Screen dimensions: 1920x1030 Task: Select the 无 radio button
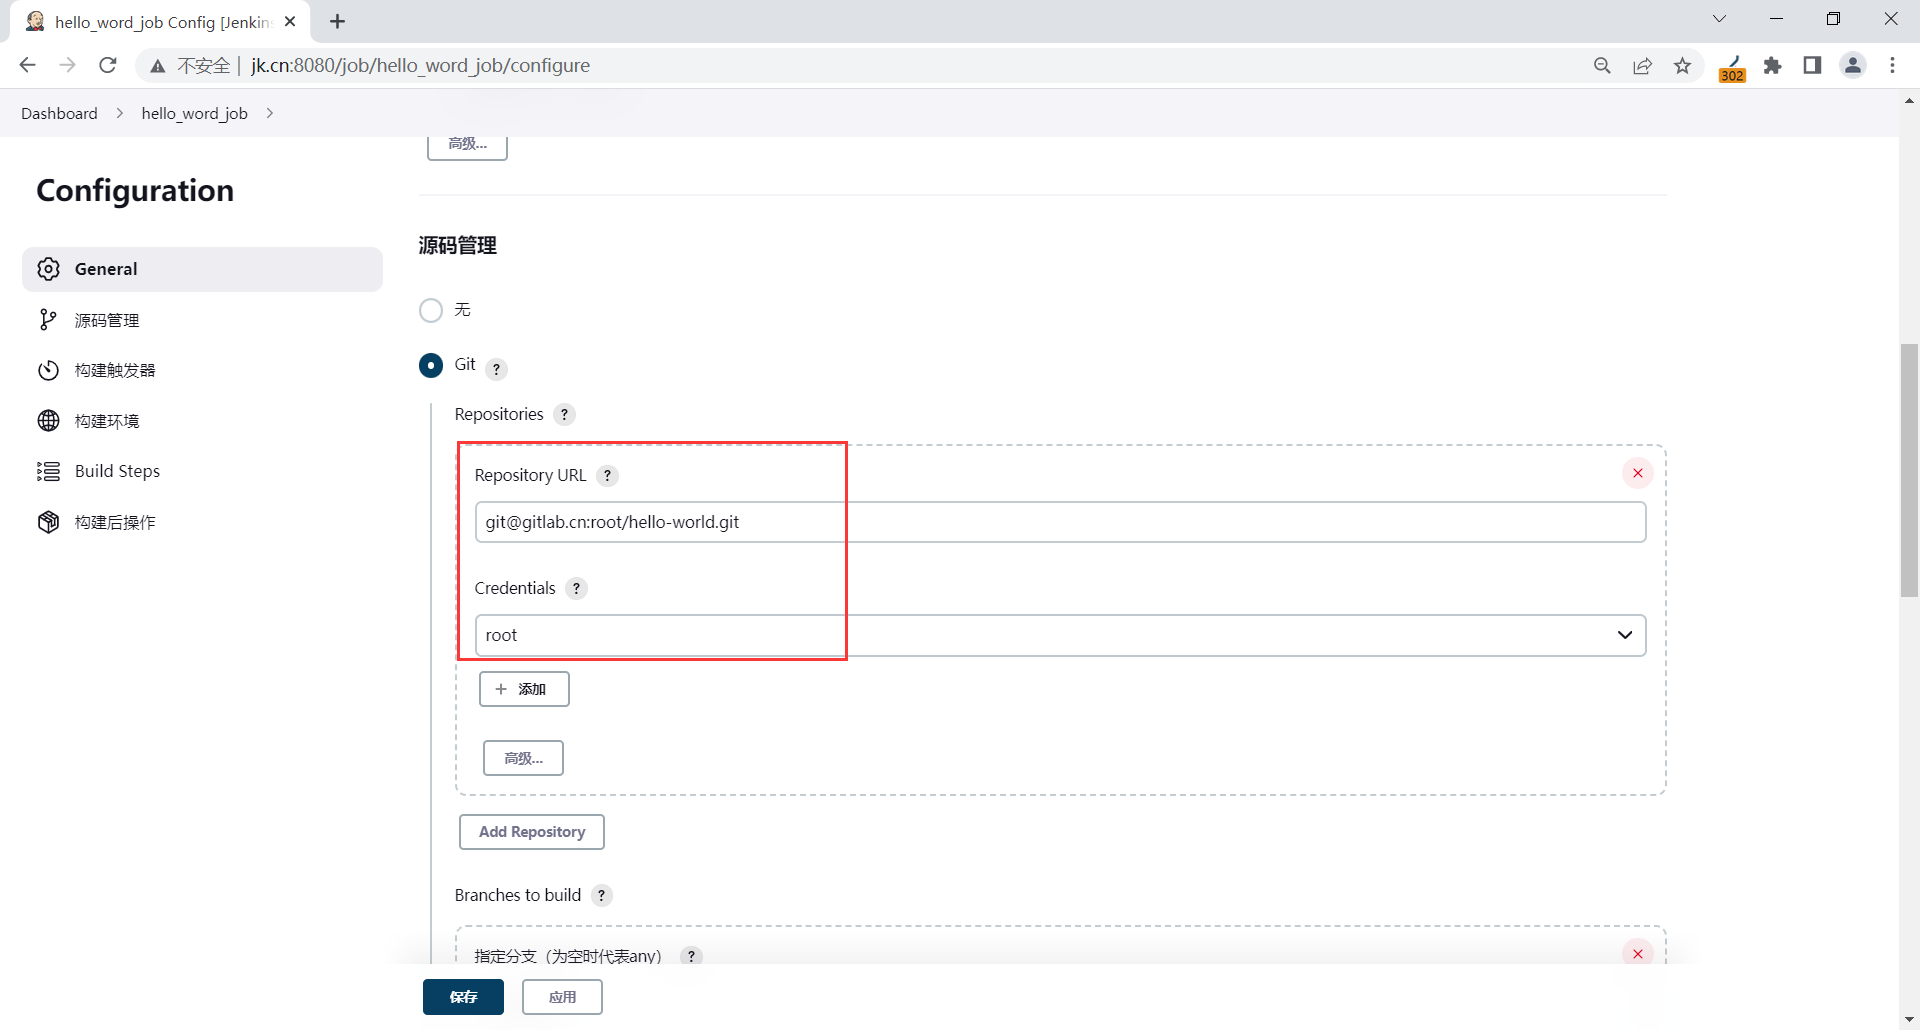pos(431,310)
